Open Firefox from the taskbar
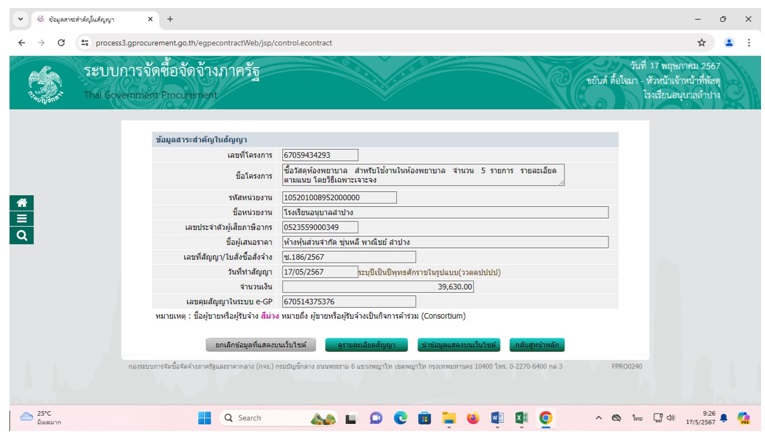The image size is (765, 440). (x=473, y=418)
